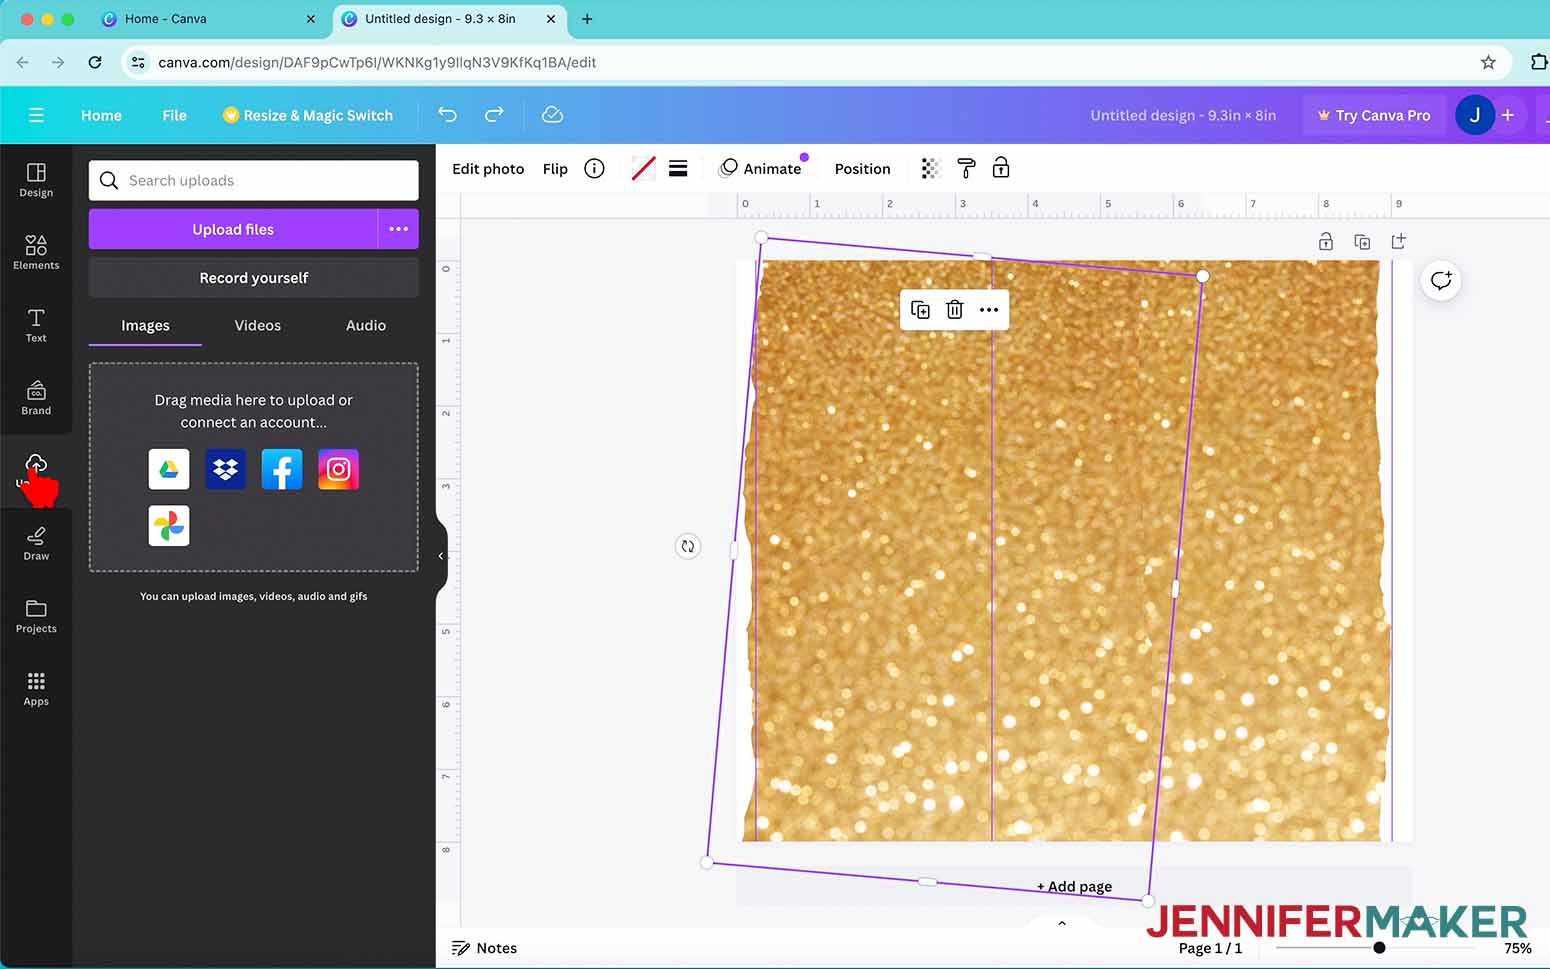Connect Google Drive account

169,469
